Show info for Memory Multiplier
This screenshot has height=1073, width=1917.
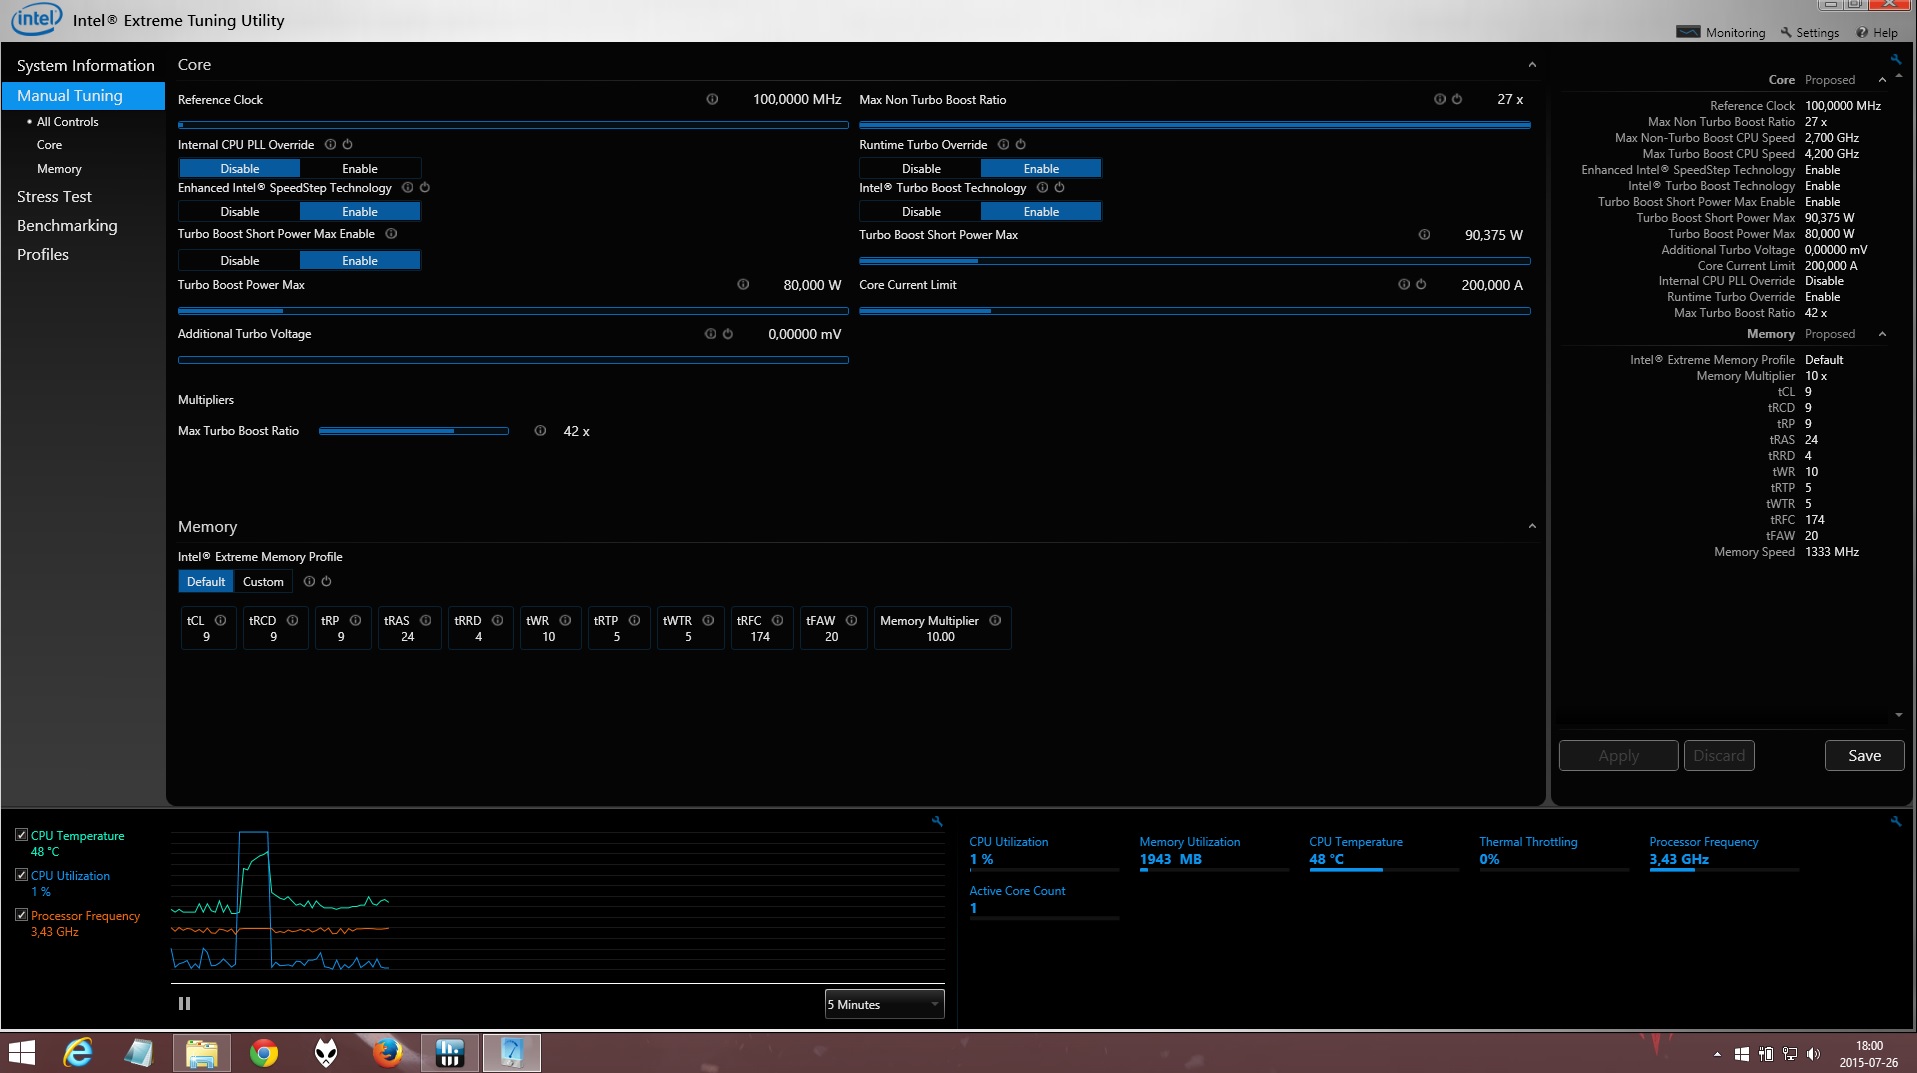coord(995,620)
